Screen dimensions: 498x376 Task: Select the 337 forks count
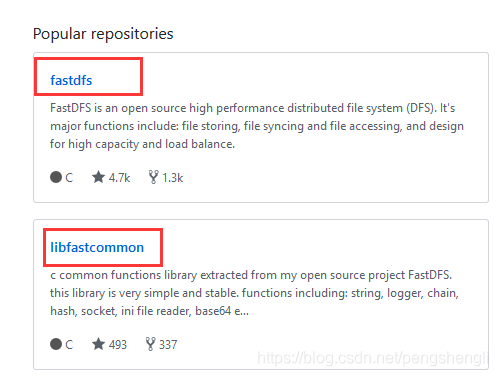pos(168,345)
